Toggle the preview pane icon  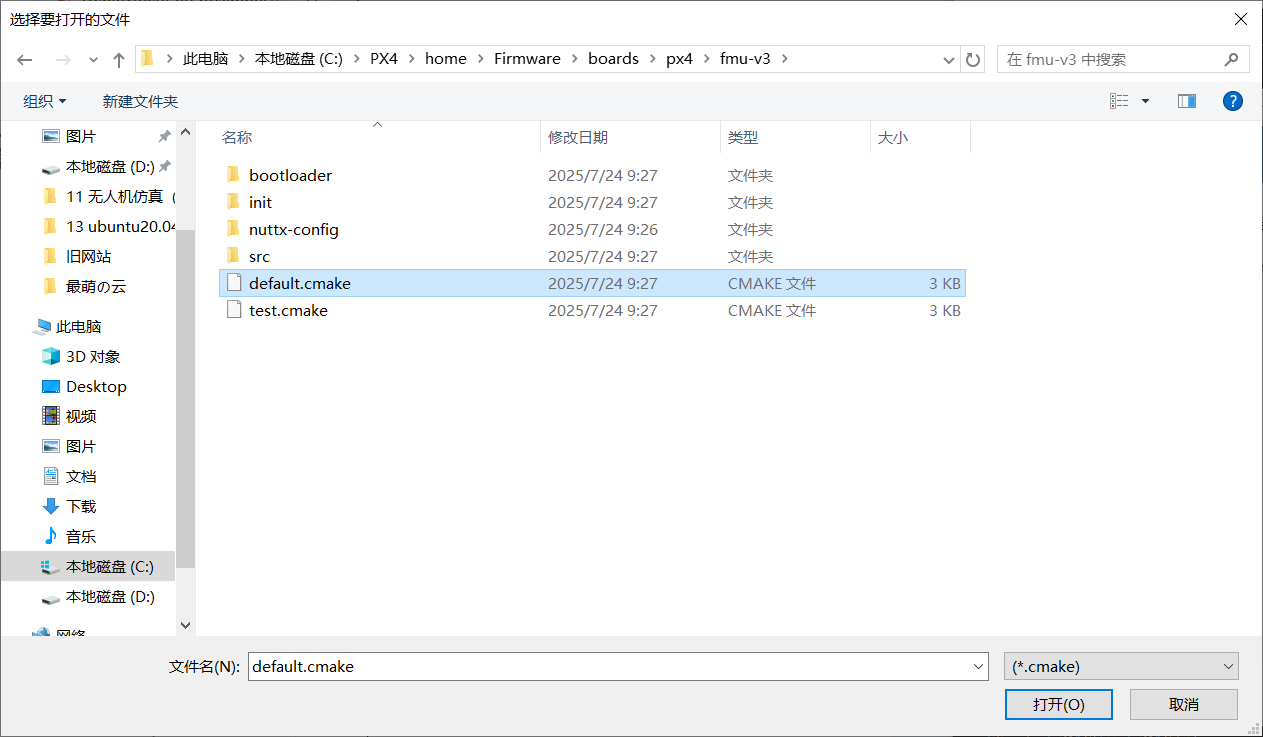[x=1187, y=101]
